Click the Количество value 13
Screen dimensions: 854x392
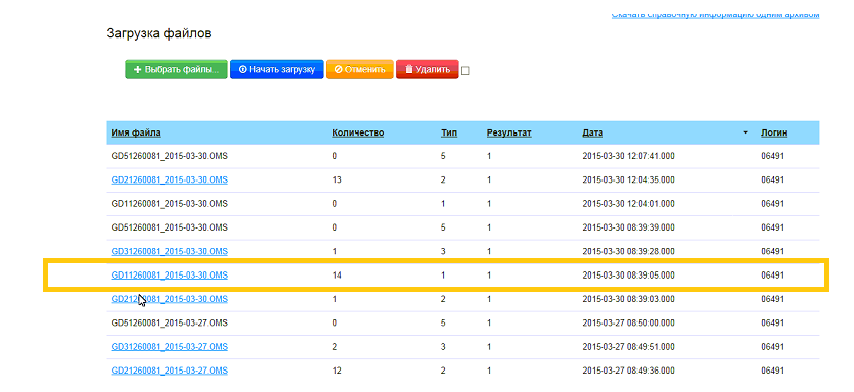[337, 180]
